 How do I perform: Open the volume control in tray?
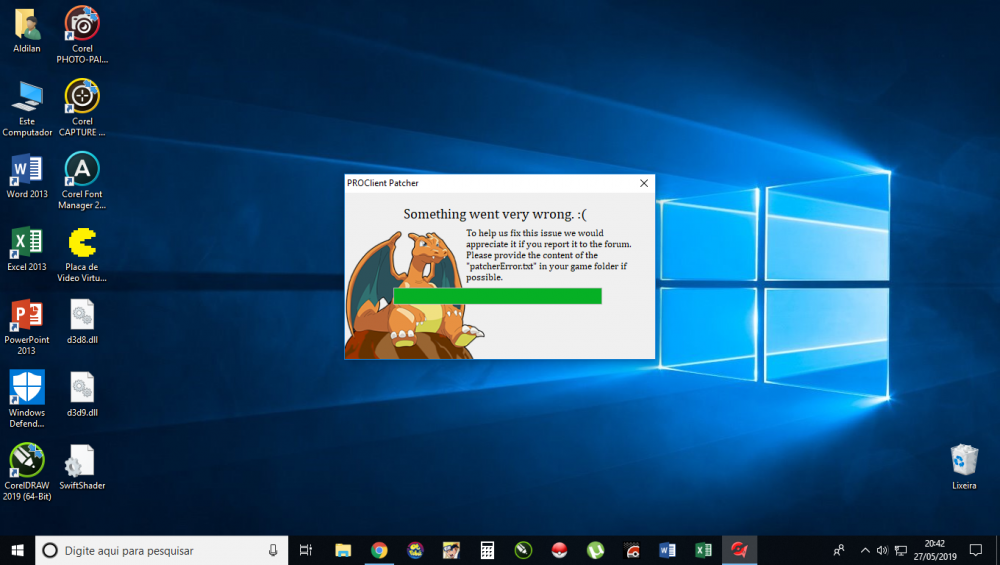[882, 550]
